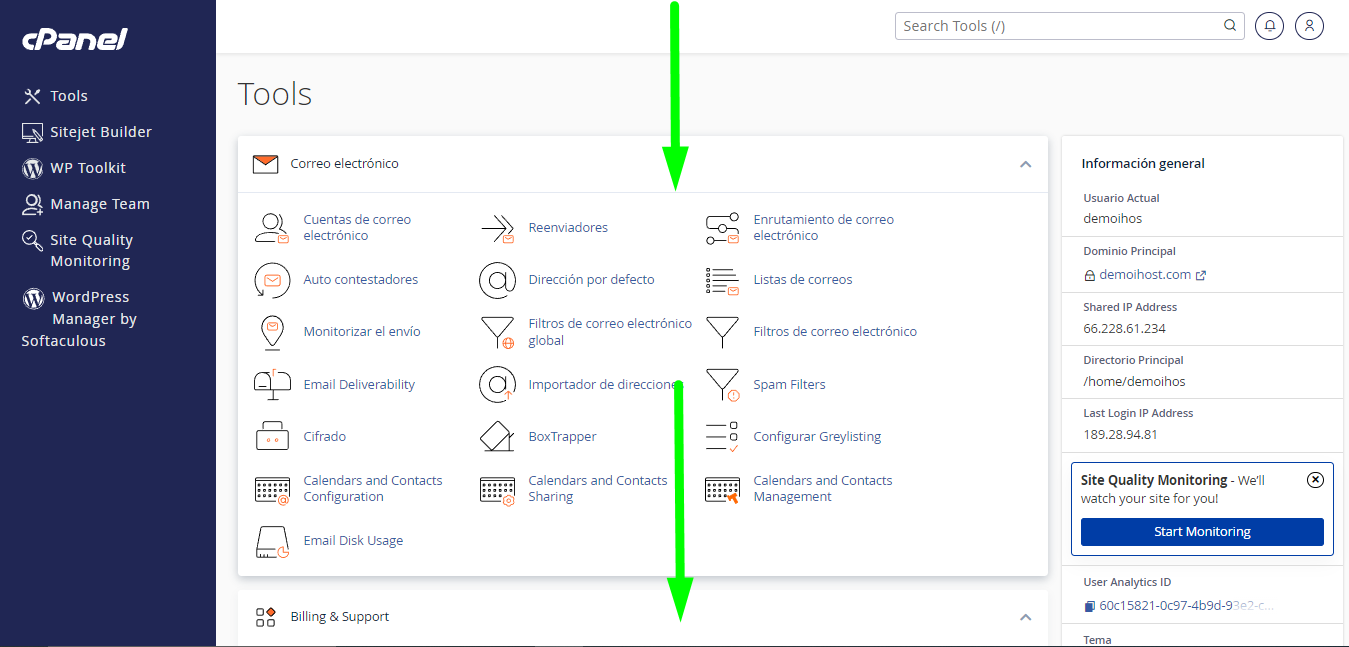This screenshot has height=647, width=1349.
Task: Select the BoxTrapper icon
Action: pos(562,436)
